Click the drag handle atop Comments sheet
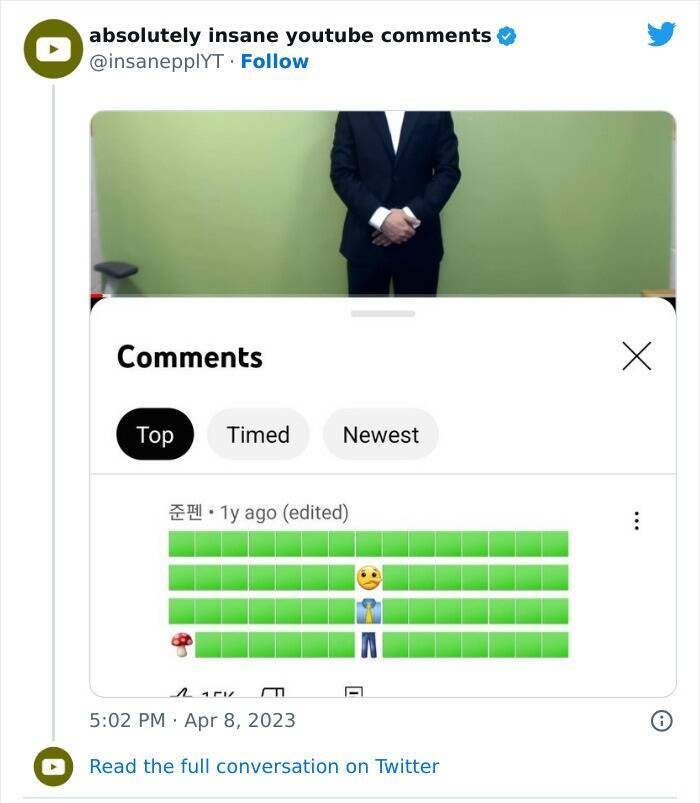This screenshot has height=803, width=700. tap(383, 314)
